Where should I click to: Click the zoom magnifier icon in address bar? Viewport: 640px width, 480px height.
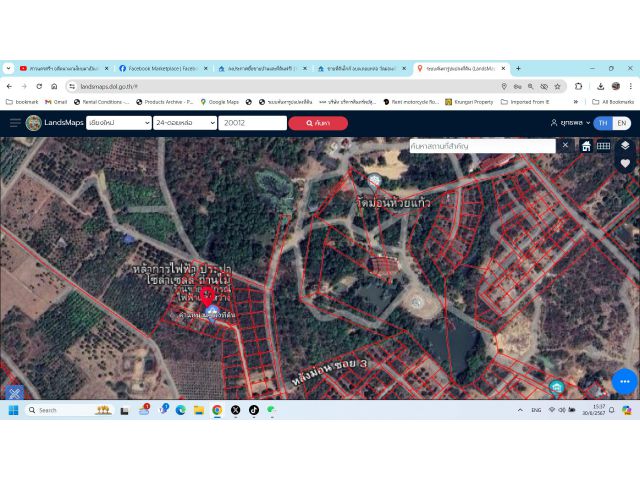point(531,87)
